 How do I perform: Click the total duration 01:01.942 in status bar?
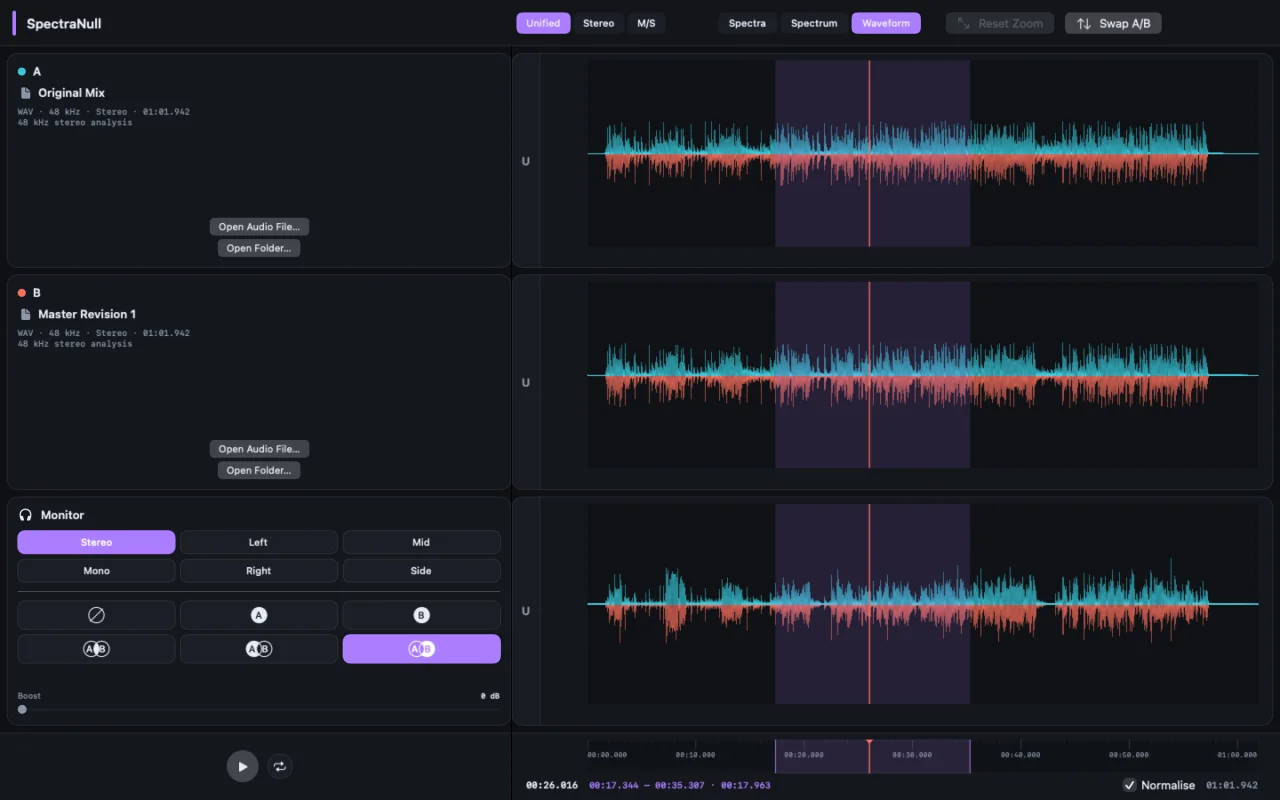1232,785
